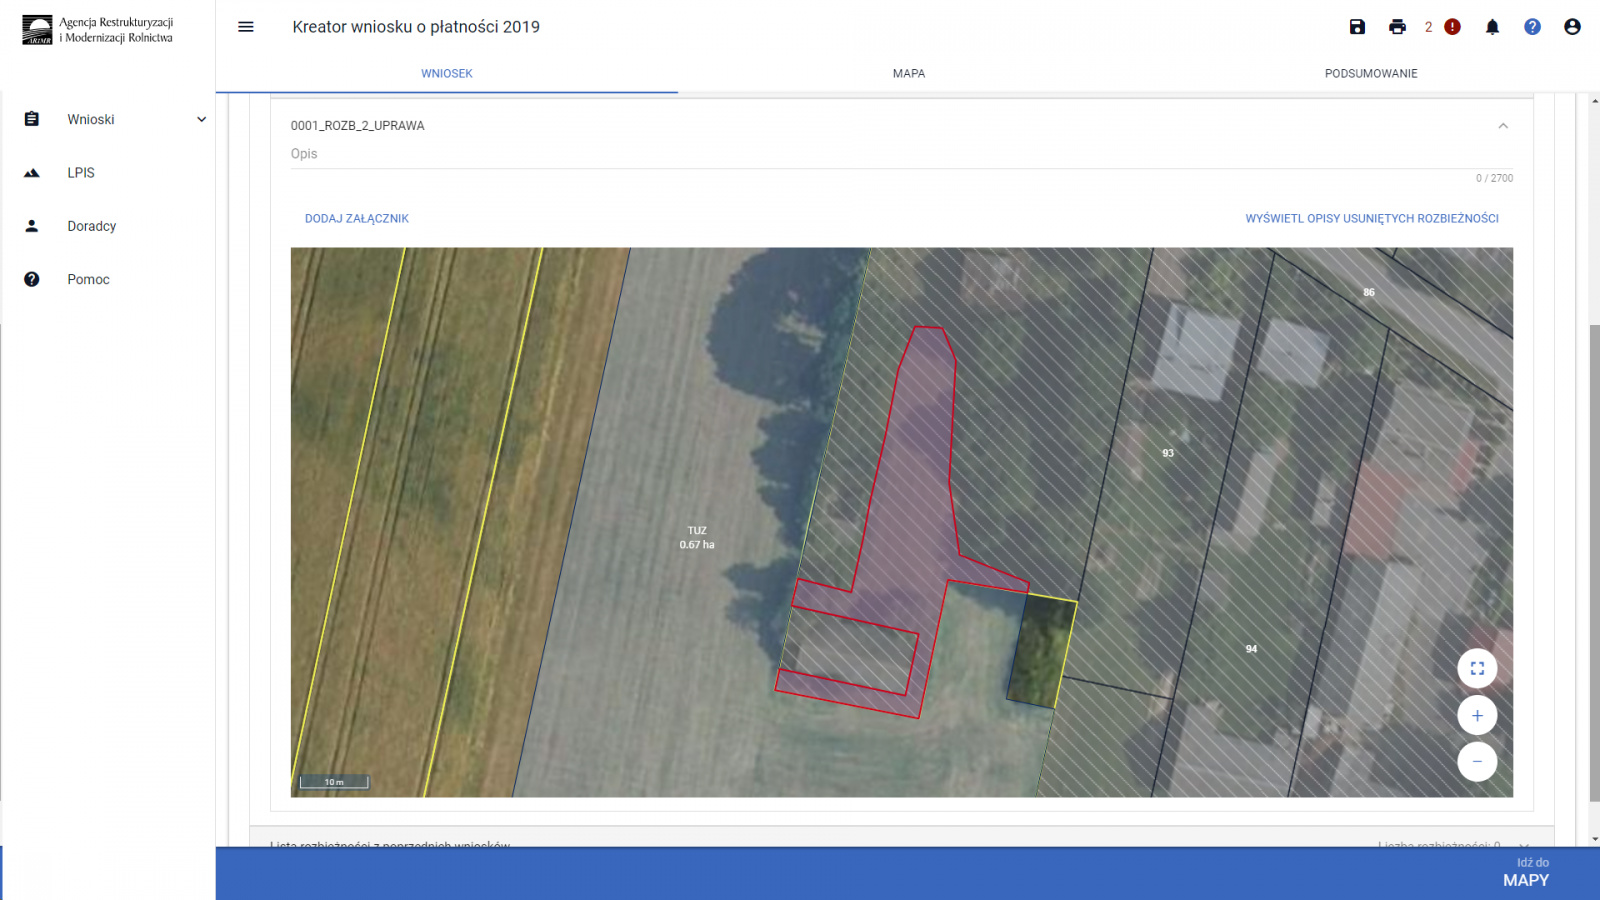Click the save (floppy disk) icon
Image resolution: width=1600 pixels, height=900 pixels.
pos(1357,27)
